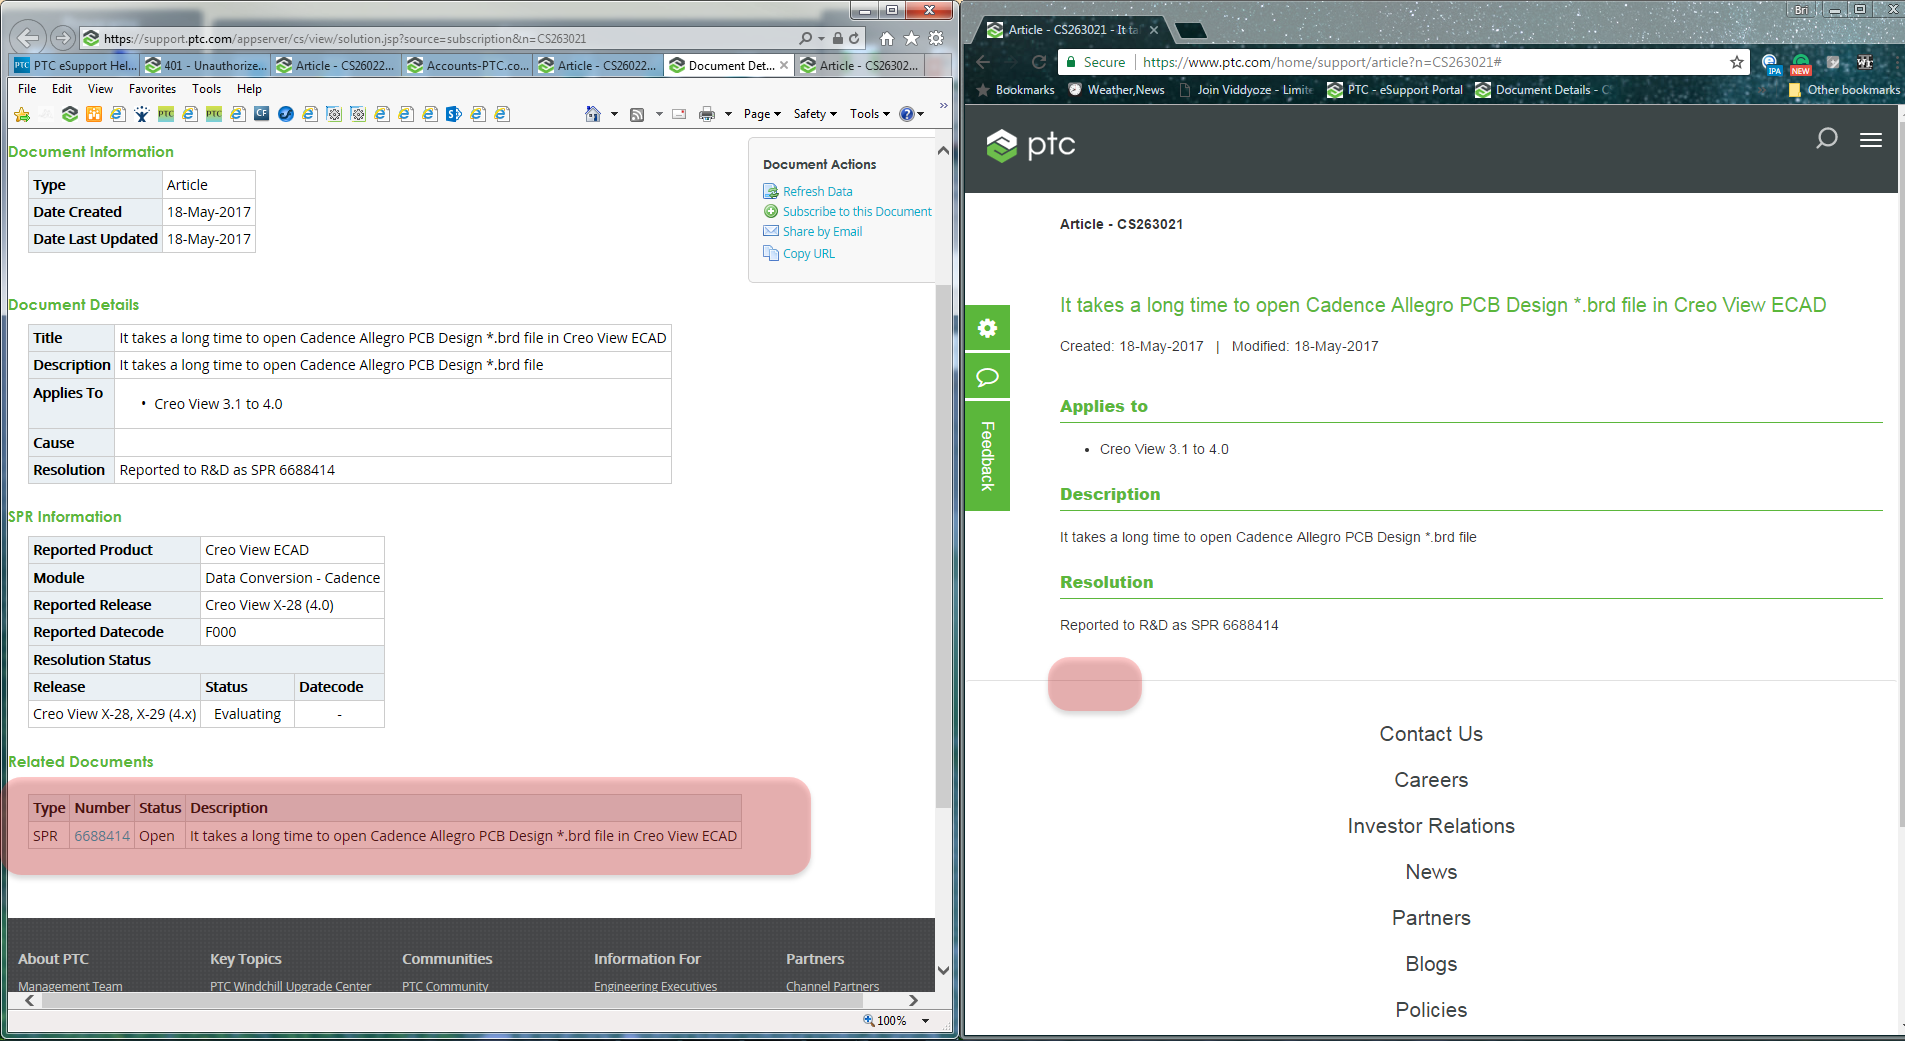Click the ptc logo in the site header
1905x1041 pixels.
1030,145
